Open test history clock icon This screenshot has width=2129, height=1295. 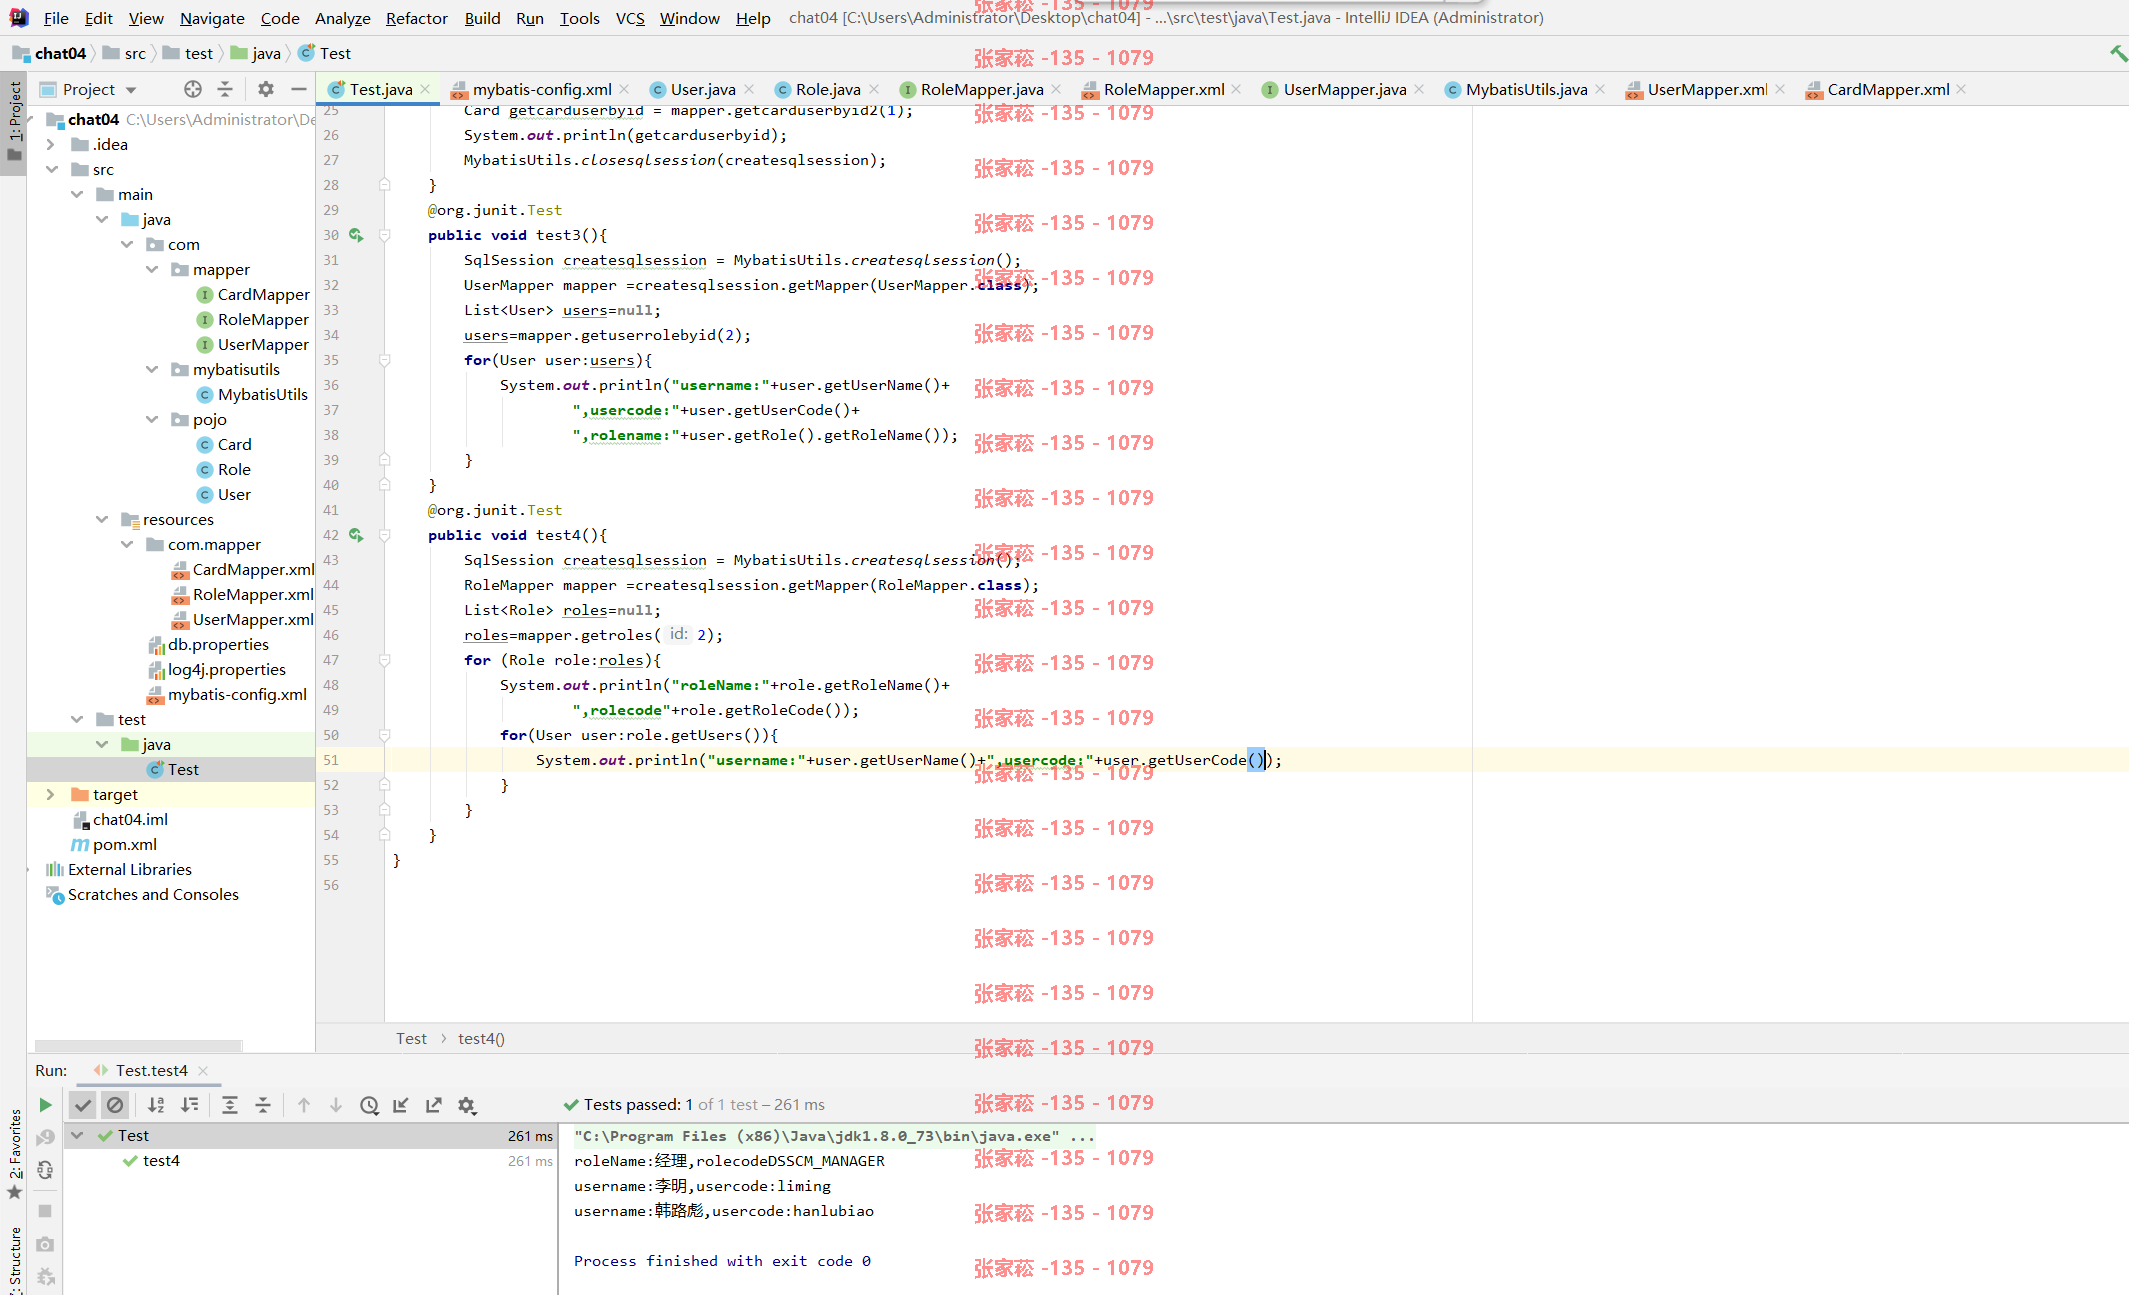(369, 1105)
